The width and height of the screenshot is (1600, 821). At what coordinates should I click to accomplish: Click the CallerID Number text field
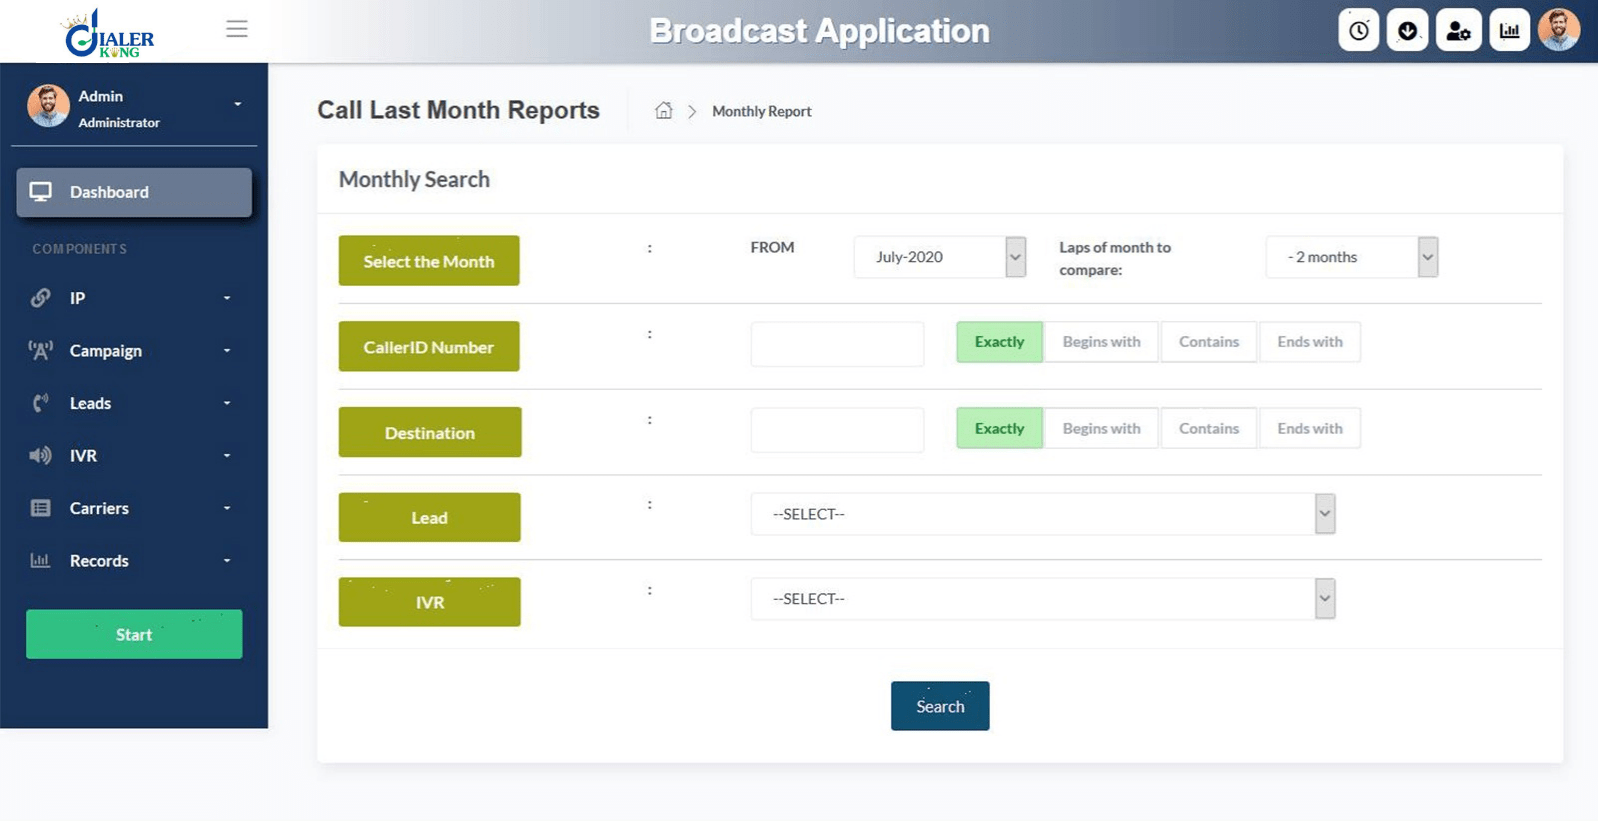837,344
